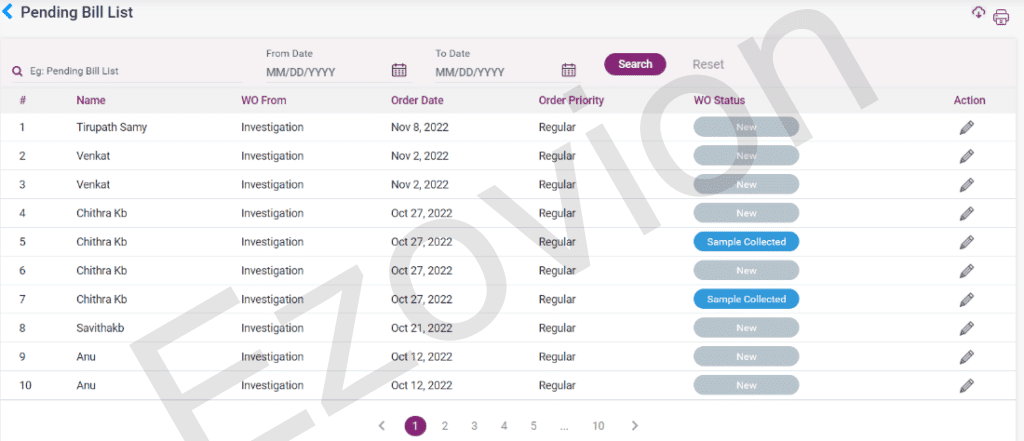Viewport: 1024px width, 441px height.
Task: Sort by Name column header
Action: pyautogui.click(x=91, y=101)
